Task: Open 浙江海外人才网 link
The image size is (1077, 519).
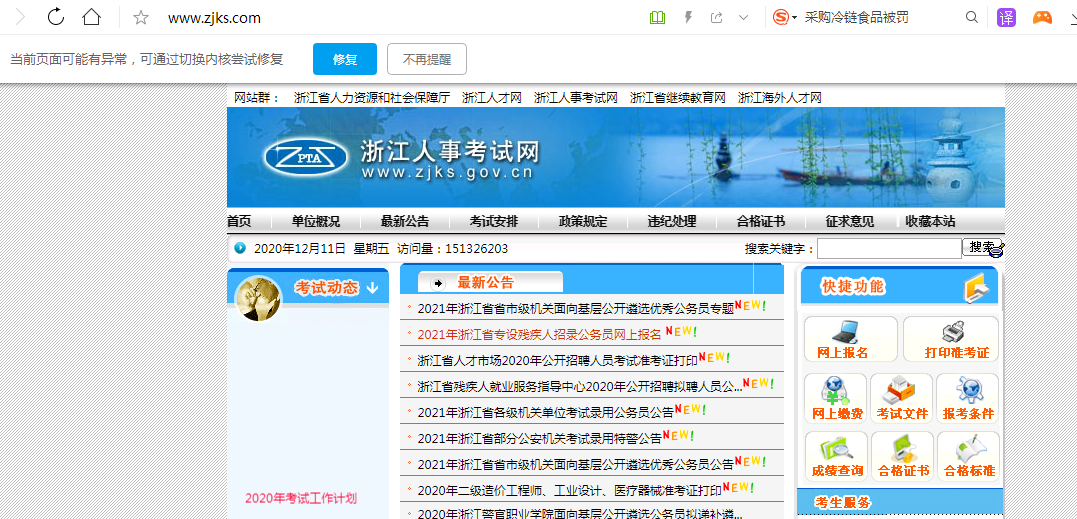Action: (x=780, y=97)
